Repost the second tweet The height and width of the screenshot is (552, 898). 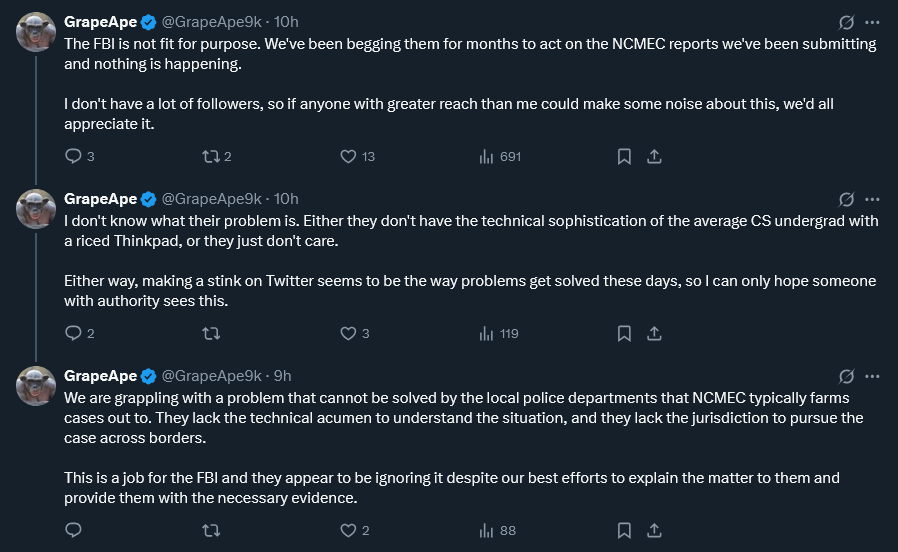pyautogui.click(x=211, y=333)
